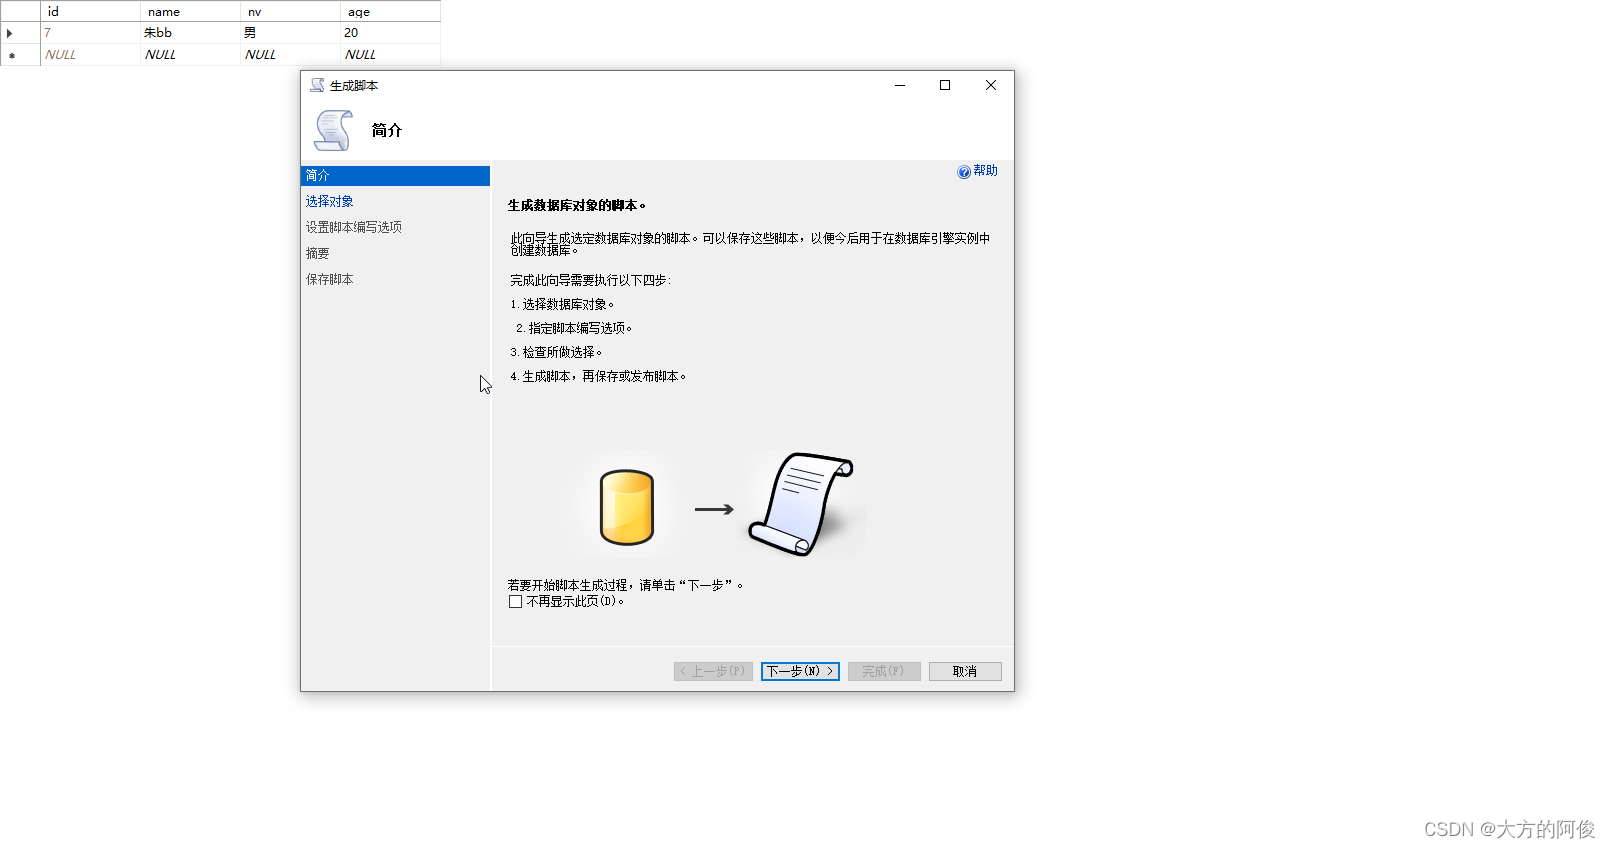
Task: Enable the '不再显示此页' checkbox
Action: pyautogui.click(x=516, y=602)
